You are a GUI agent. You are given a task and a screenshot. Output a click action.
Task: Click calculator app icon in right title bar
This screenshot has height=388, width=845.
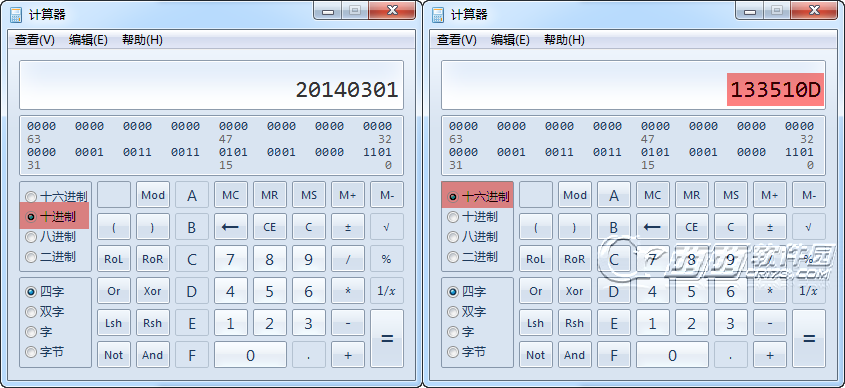point(438,14)
